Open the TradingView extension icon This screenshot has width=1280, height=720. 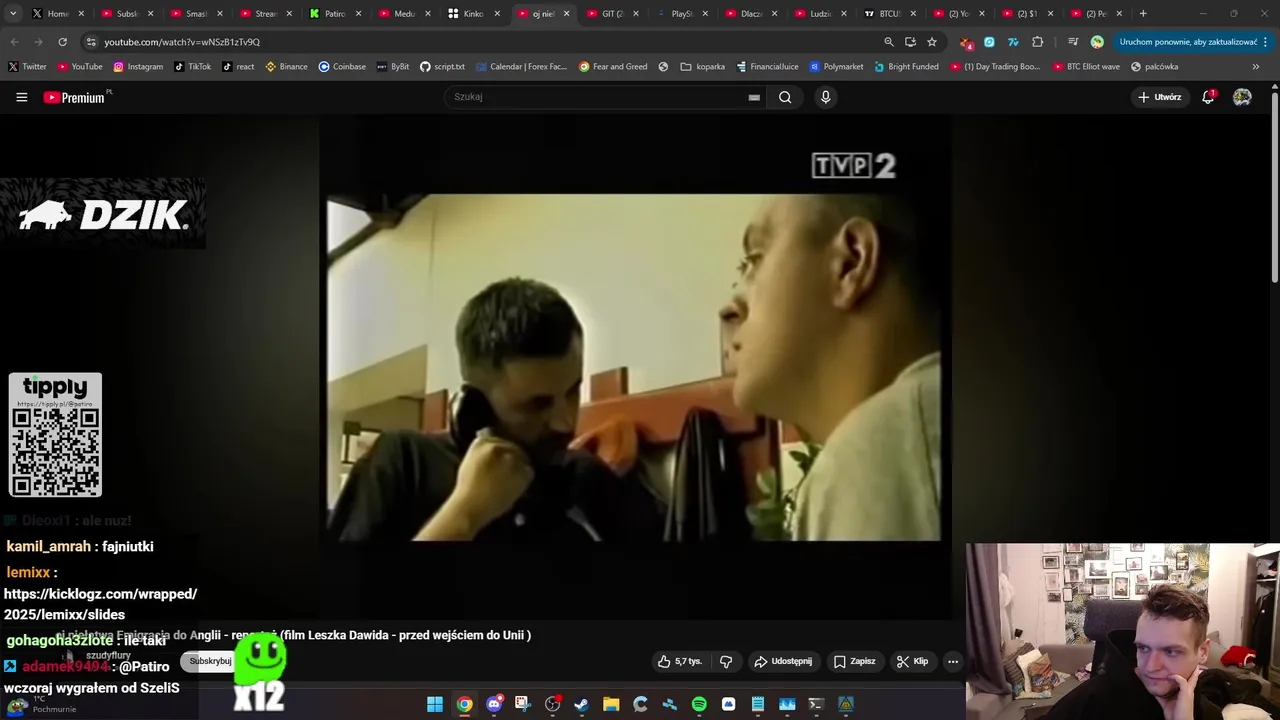[x=1013, y=42]
